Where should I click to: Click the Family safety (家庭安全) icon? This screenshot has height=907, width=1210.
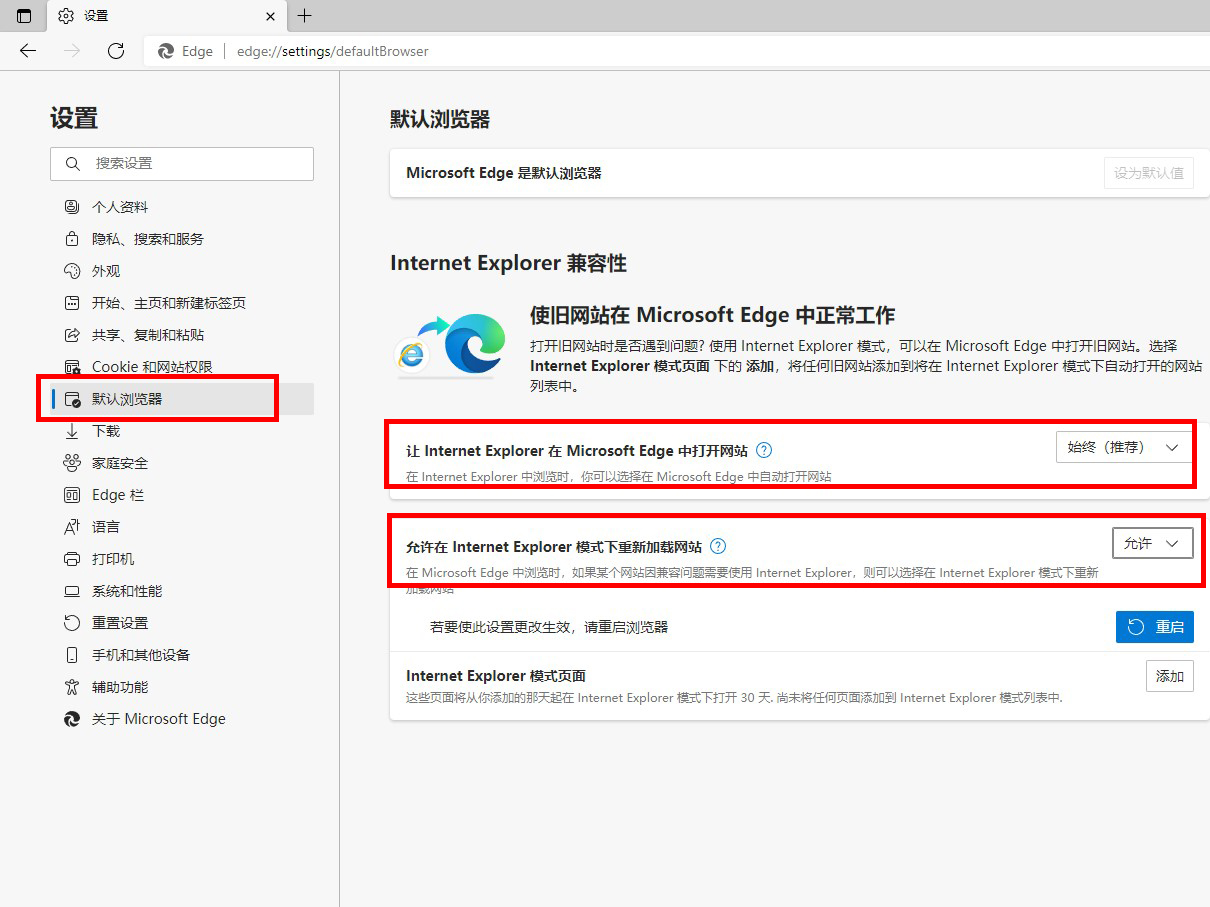coord(72,463)
